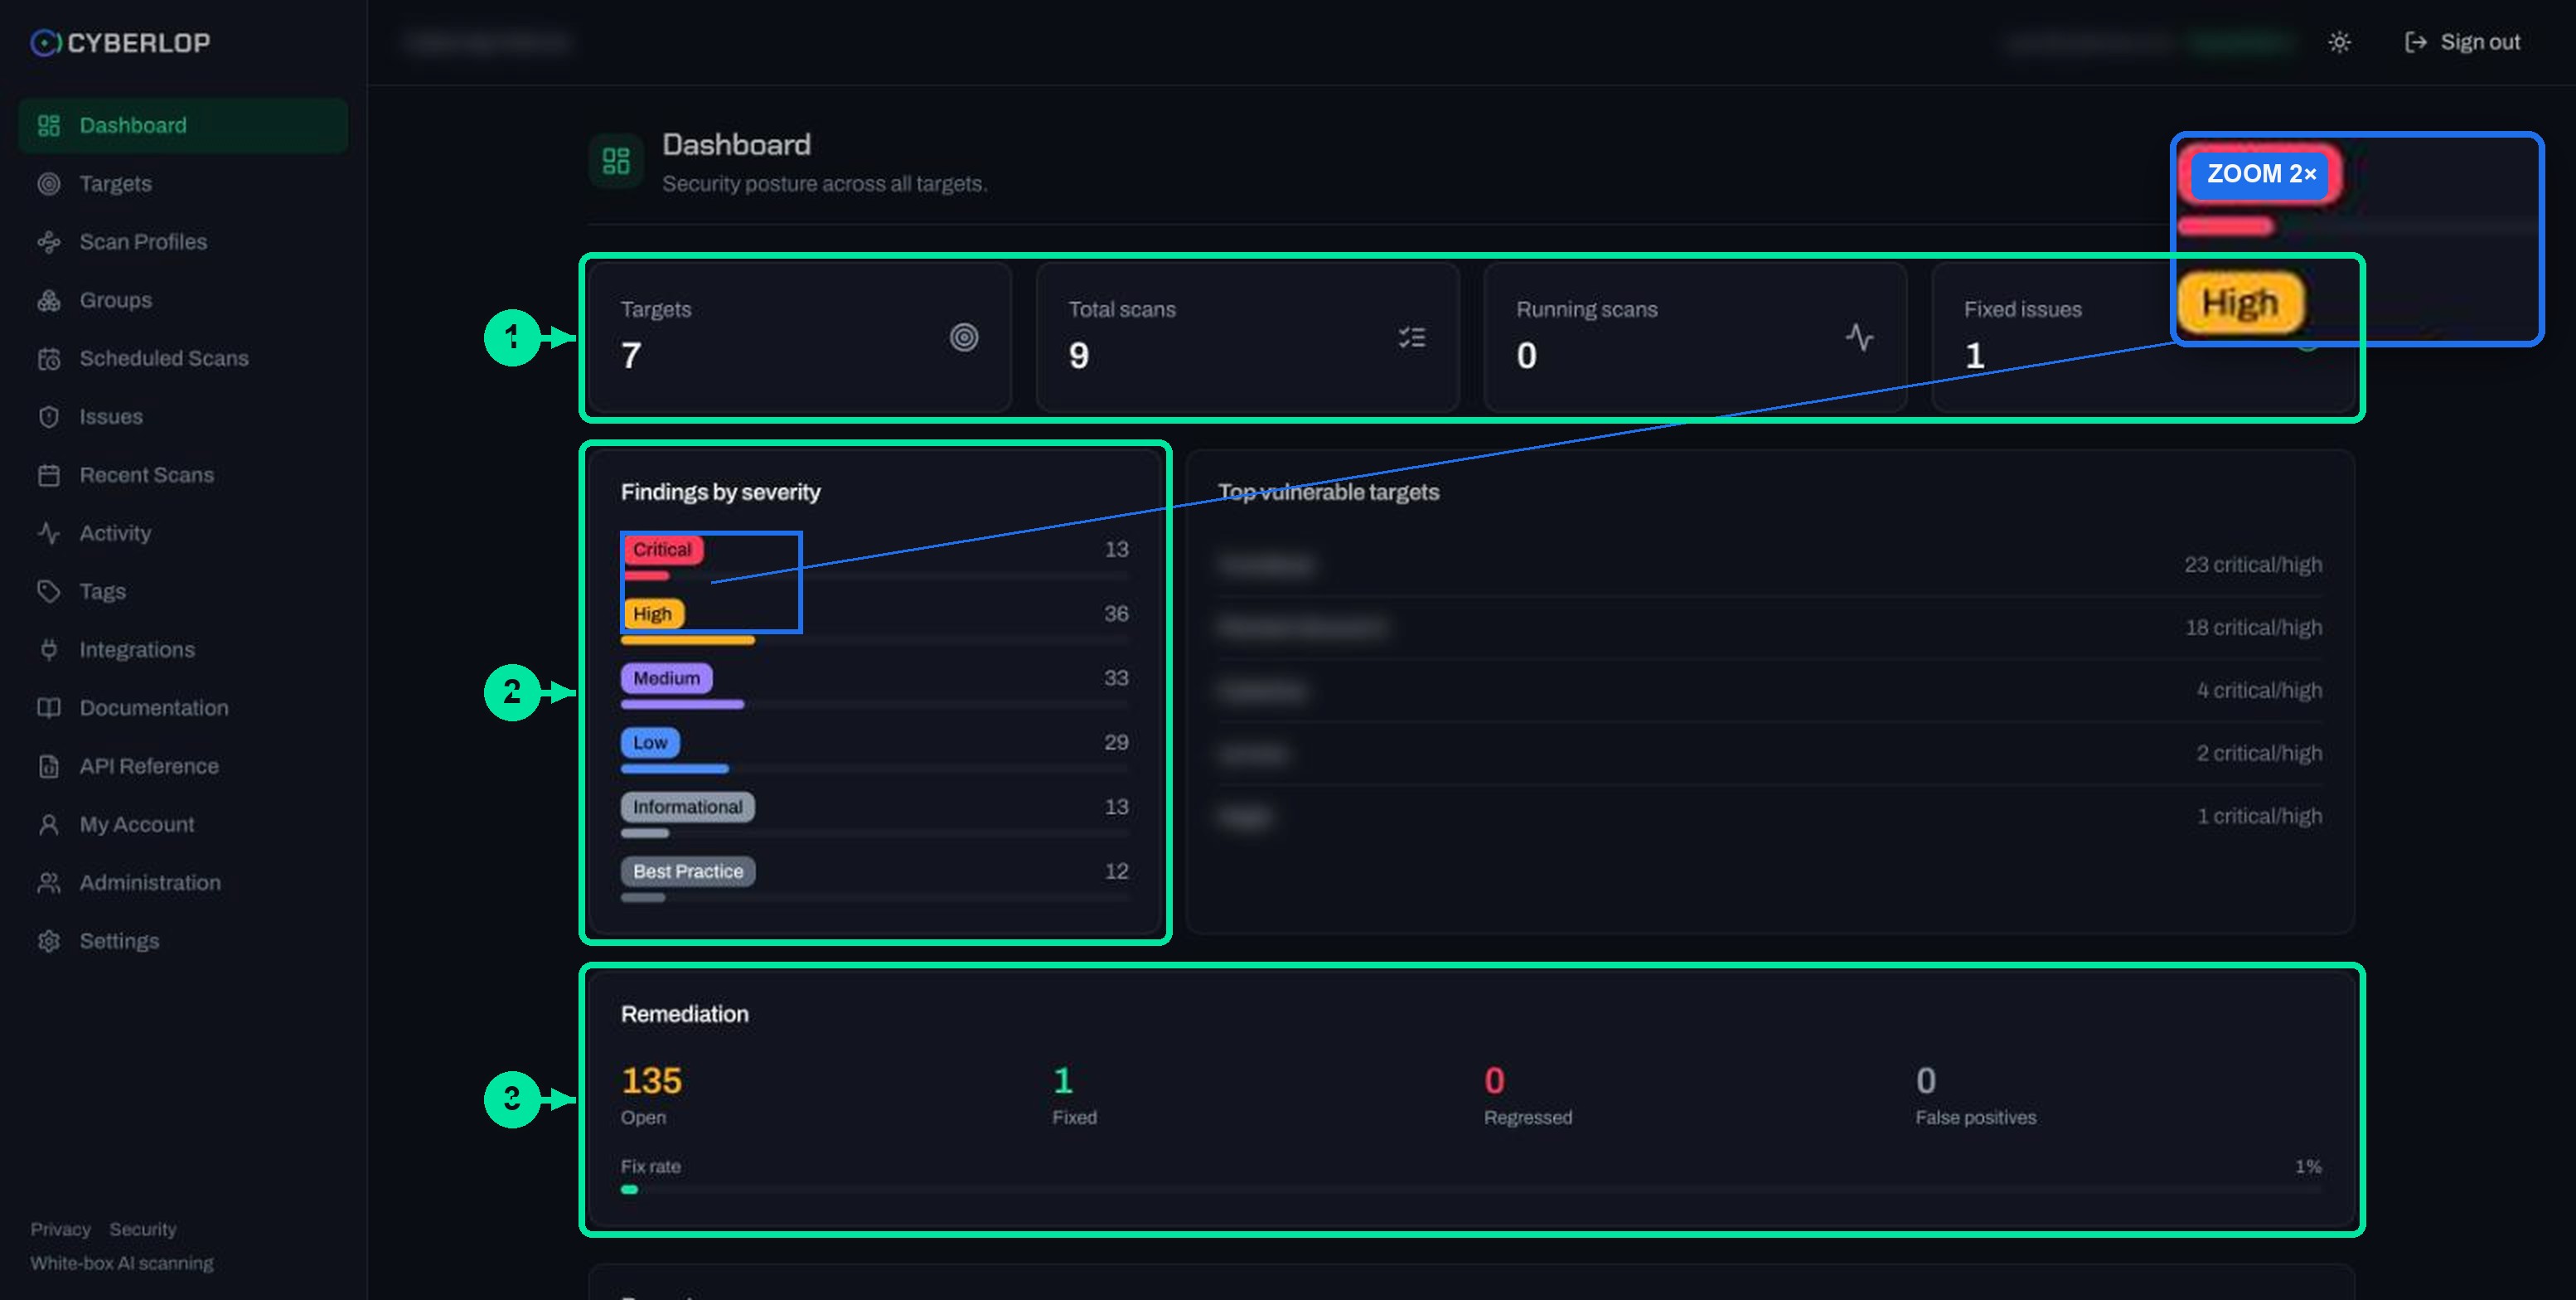Click the Critical severity badge
The image size is (2576, 1300).
coord(662,549)
